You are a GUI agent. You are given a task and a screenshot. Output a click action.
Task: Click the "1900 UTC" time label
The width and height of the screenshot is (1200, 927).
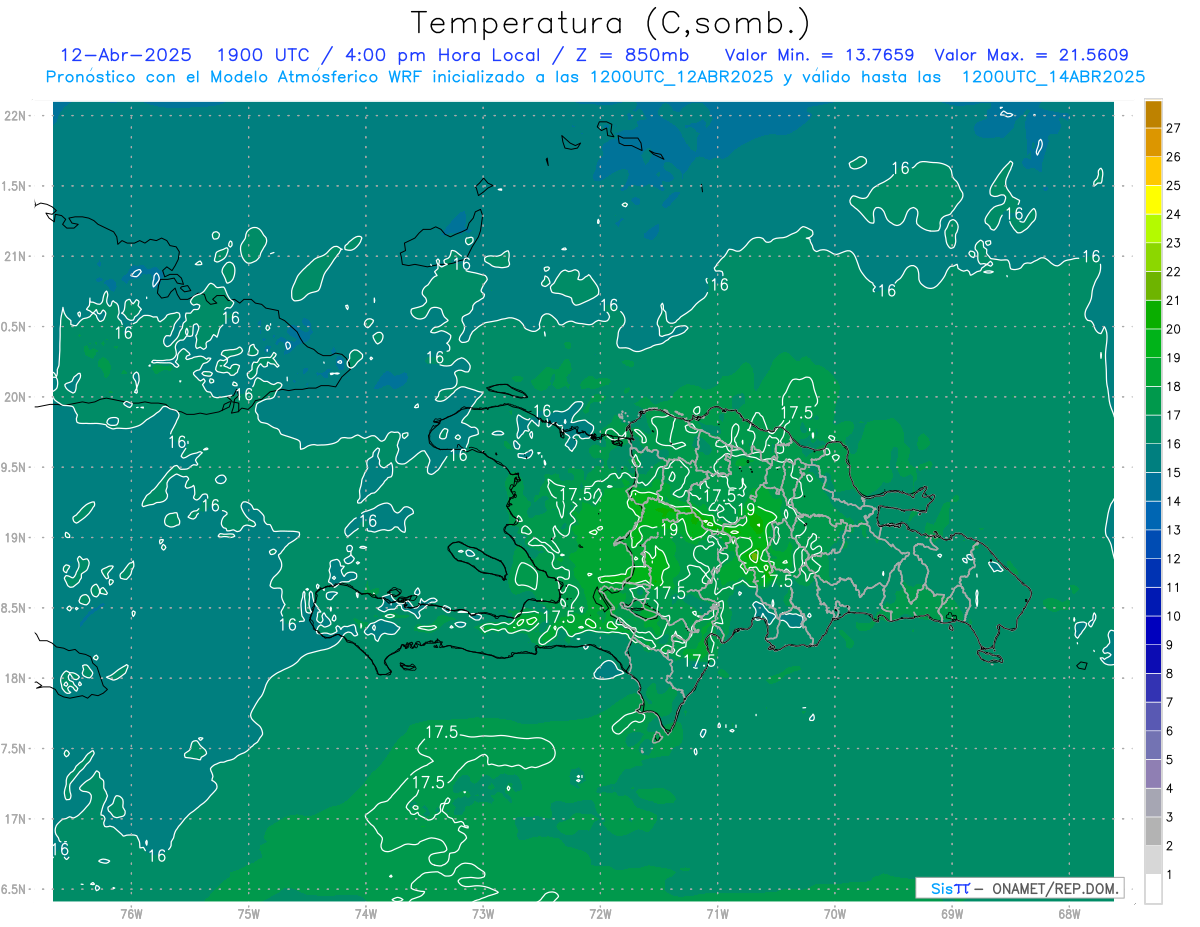tap(264, 55)
